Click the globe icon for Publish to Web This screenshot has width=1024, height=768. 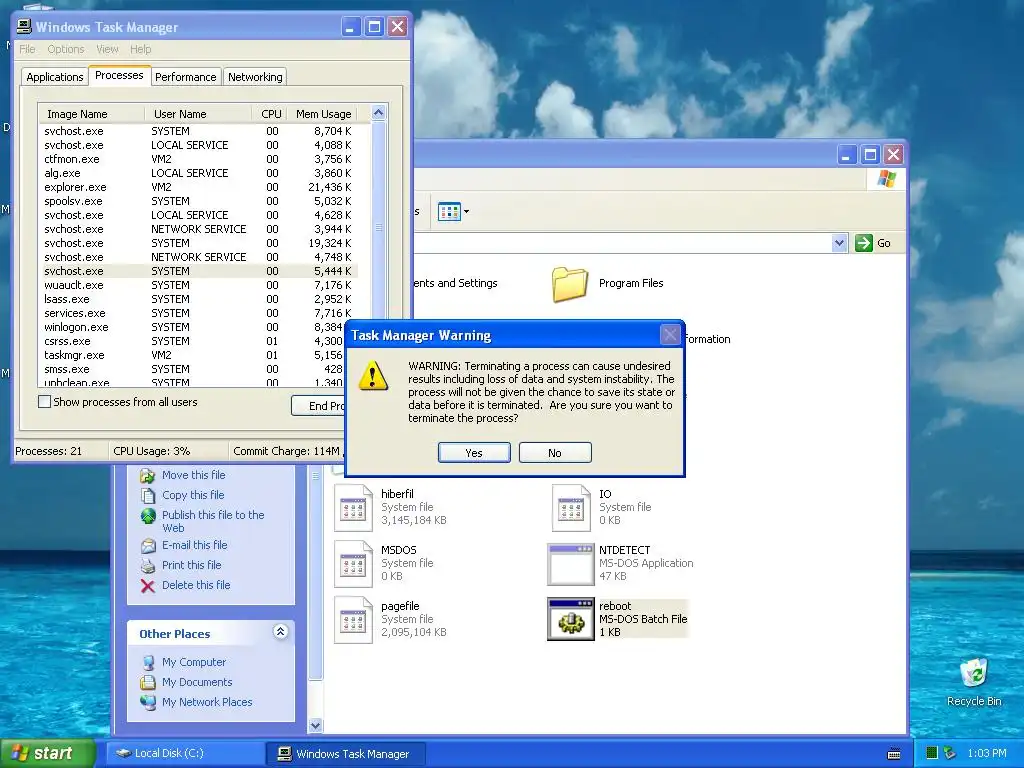(x=148, y=516)
